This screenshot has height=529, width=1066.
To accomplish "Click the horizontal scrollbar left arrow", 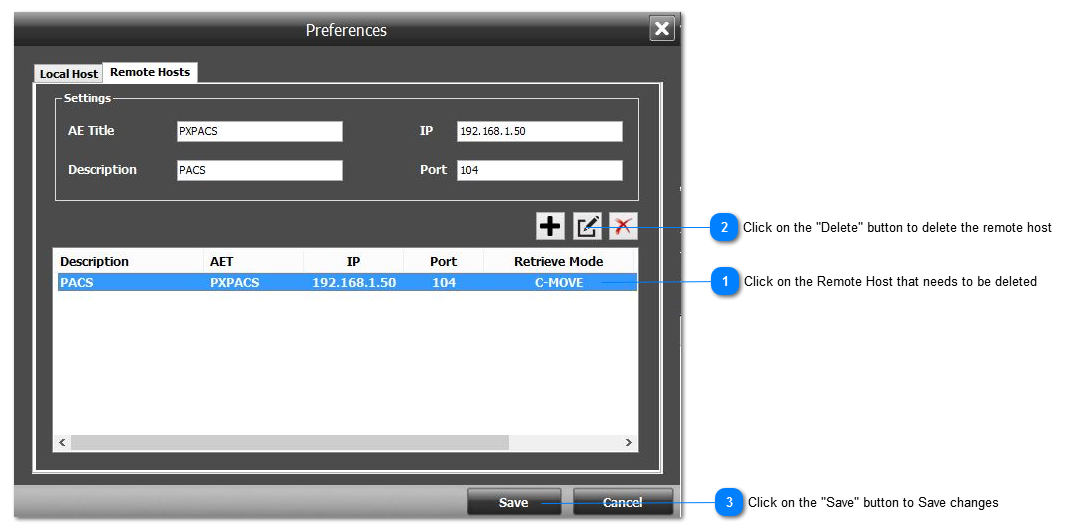I will click(x=62, y=442).
